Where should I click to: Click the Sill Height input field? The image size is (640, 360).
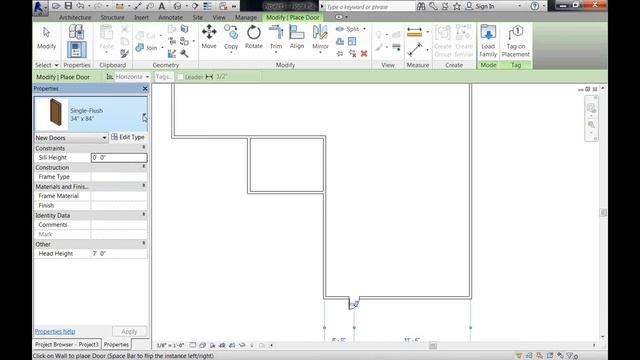point(119,158)
